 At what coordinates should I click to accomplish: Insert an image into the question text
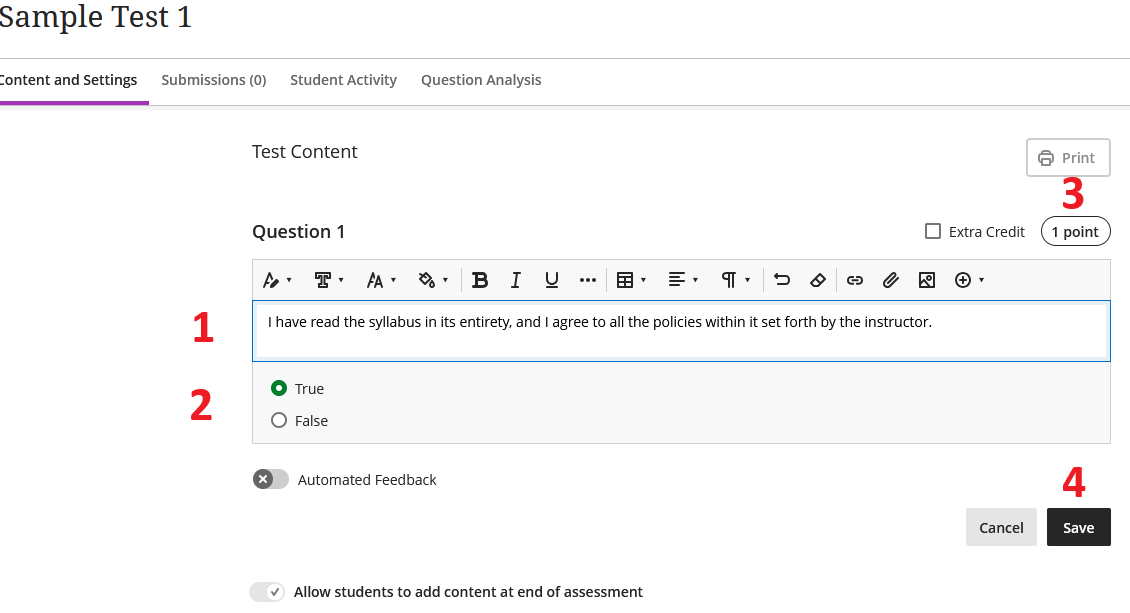(x=927, y=280)
